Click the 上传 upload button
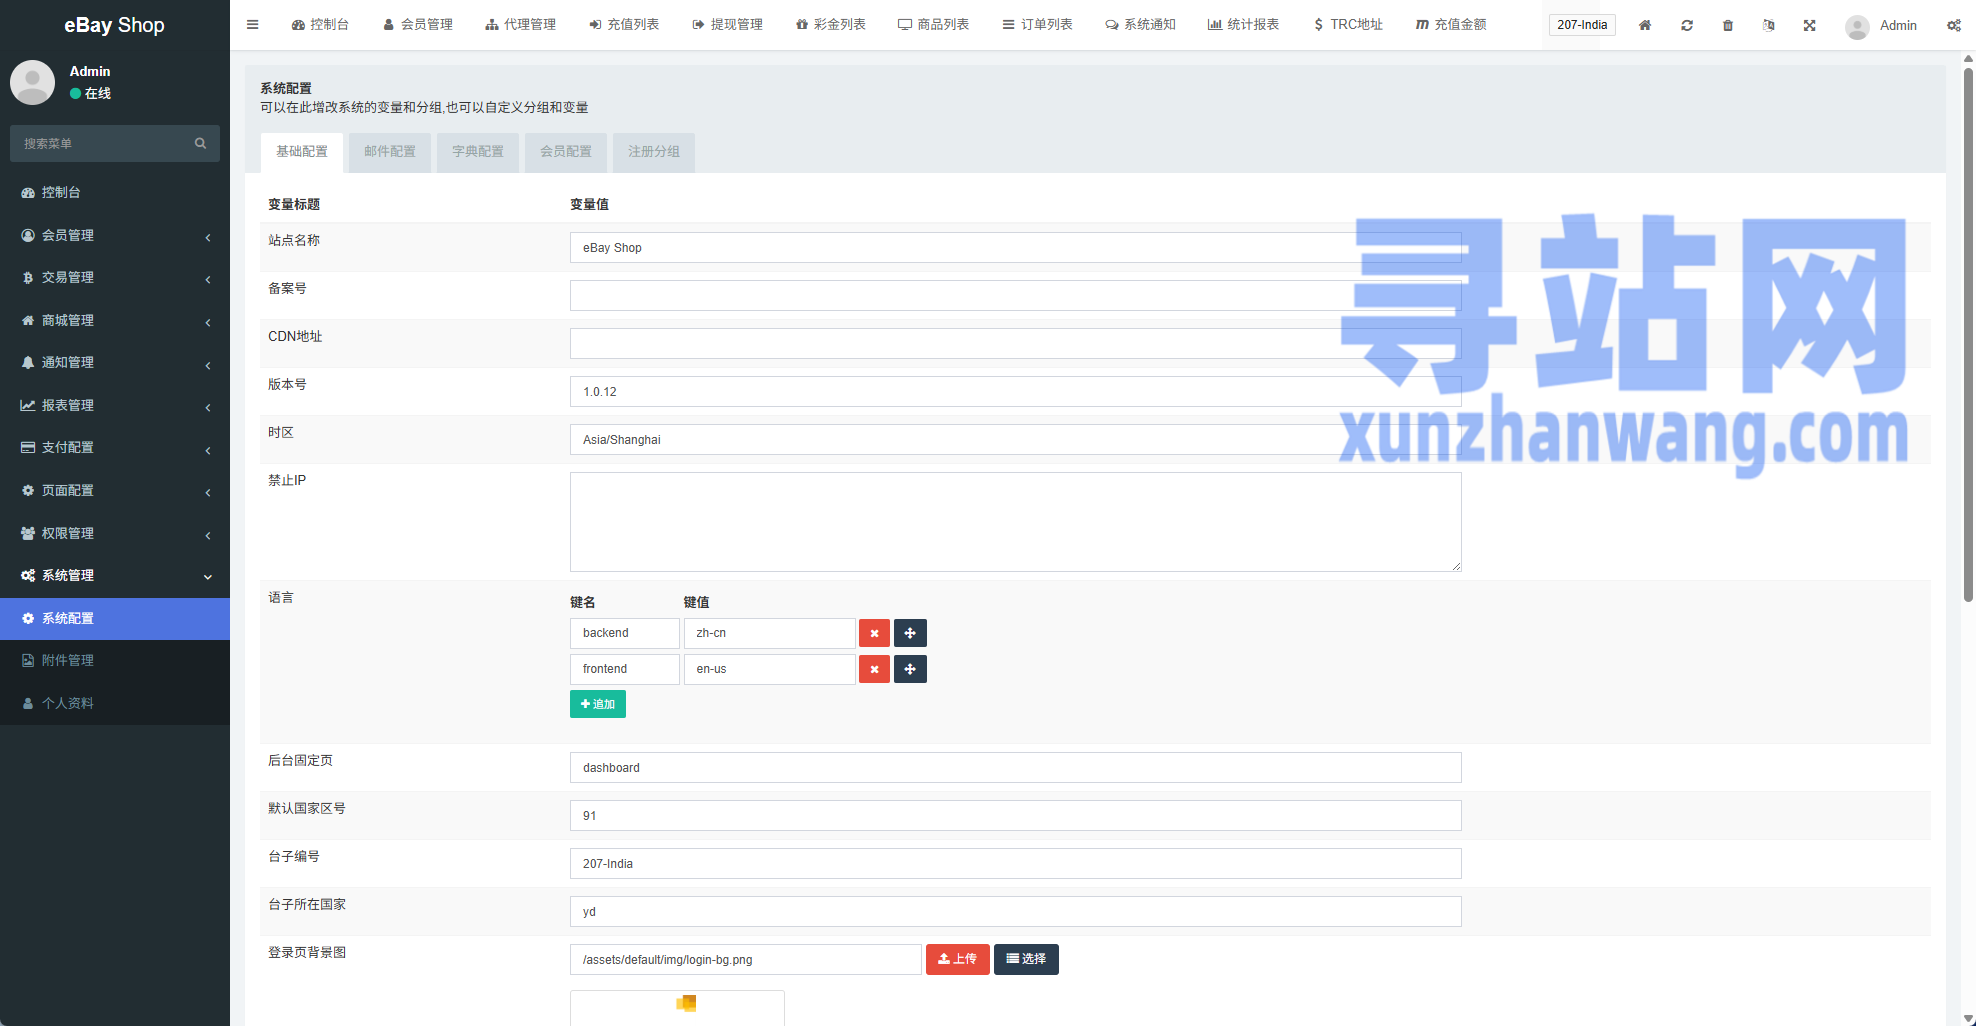This screenshot has width=1976, height=1026. point(957,959)
